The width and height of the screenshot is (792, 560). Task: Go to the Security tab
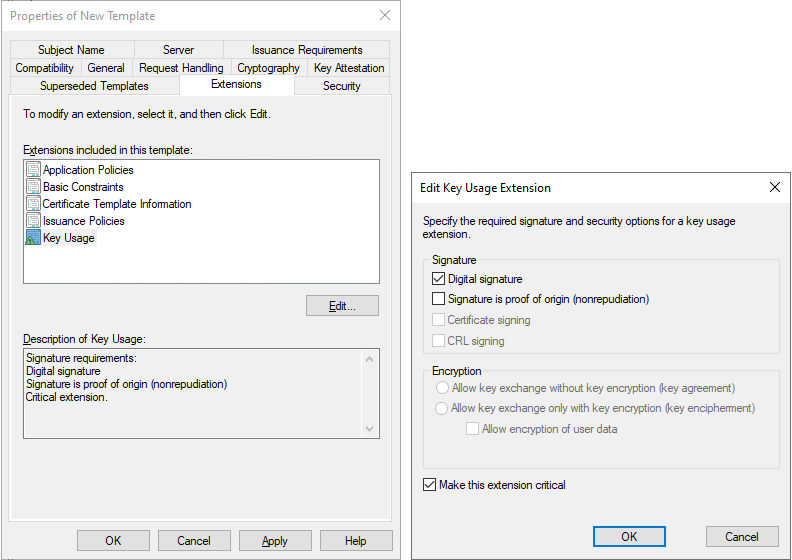341,86
